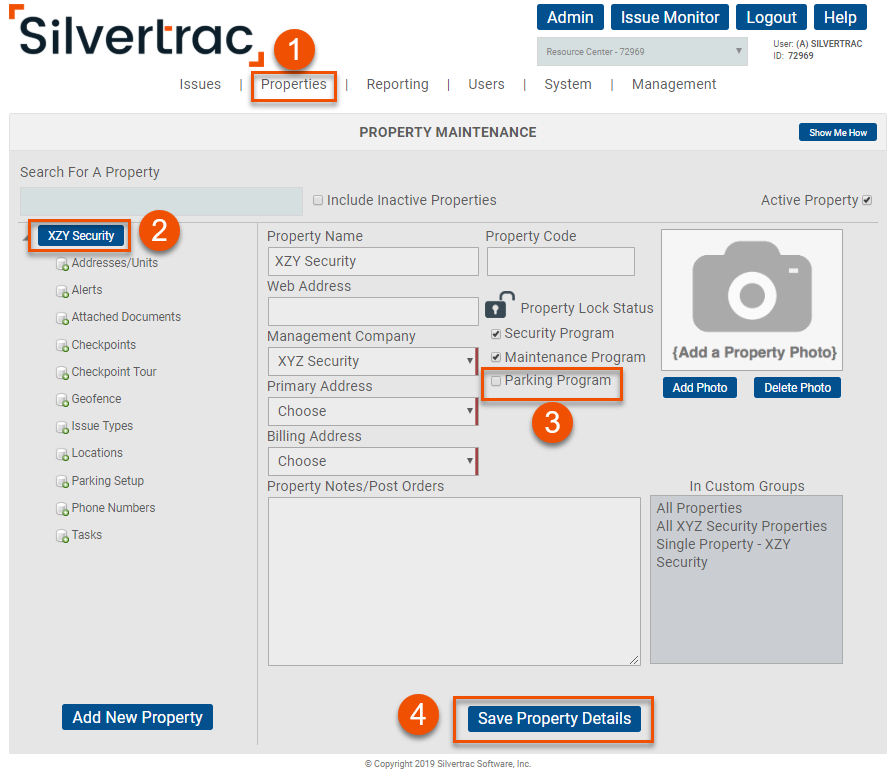This screenshot has height=778, width=896.
Task: Click the Help button
Action: pyautogui.click(x=840, y=17)
